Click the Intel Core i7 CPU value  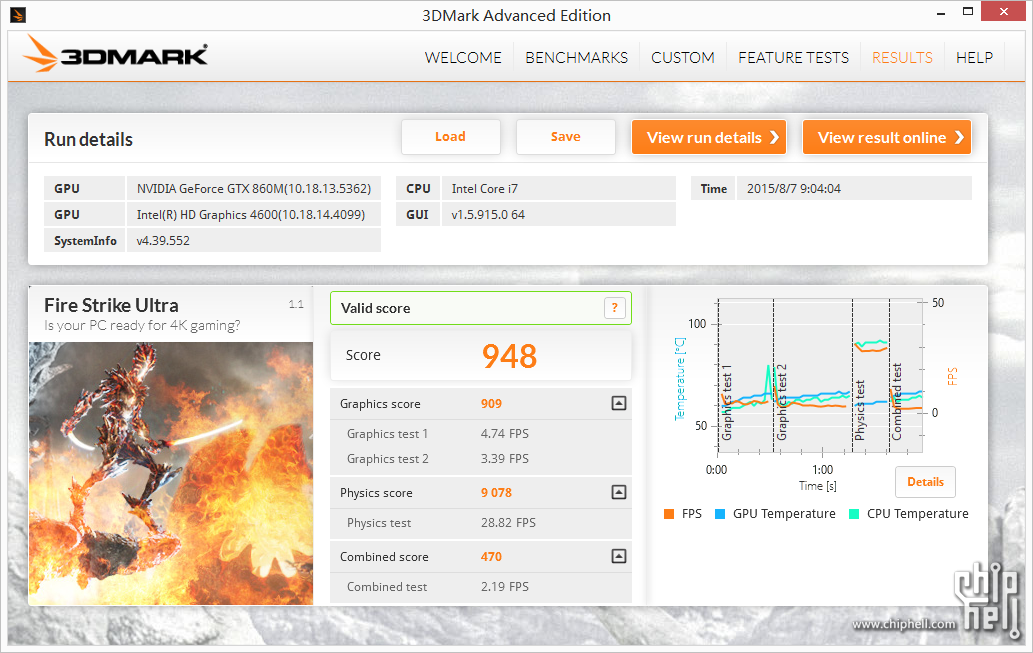pyautogui.click(x=559, y=188)
